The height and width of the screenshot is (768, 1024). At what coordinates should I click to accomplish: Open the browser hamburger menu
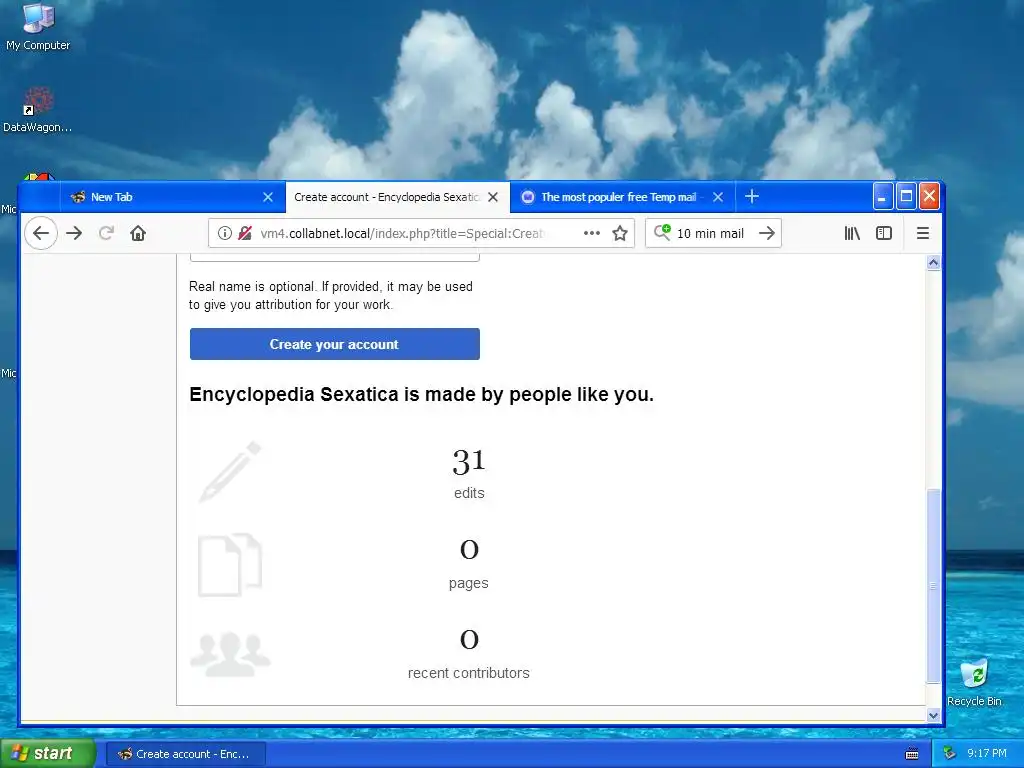(923, 233)
